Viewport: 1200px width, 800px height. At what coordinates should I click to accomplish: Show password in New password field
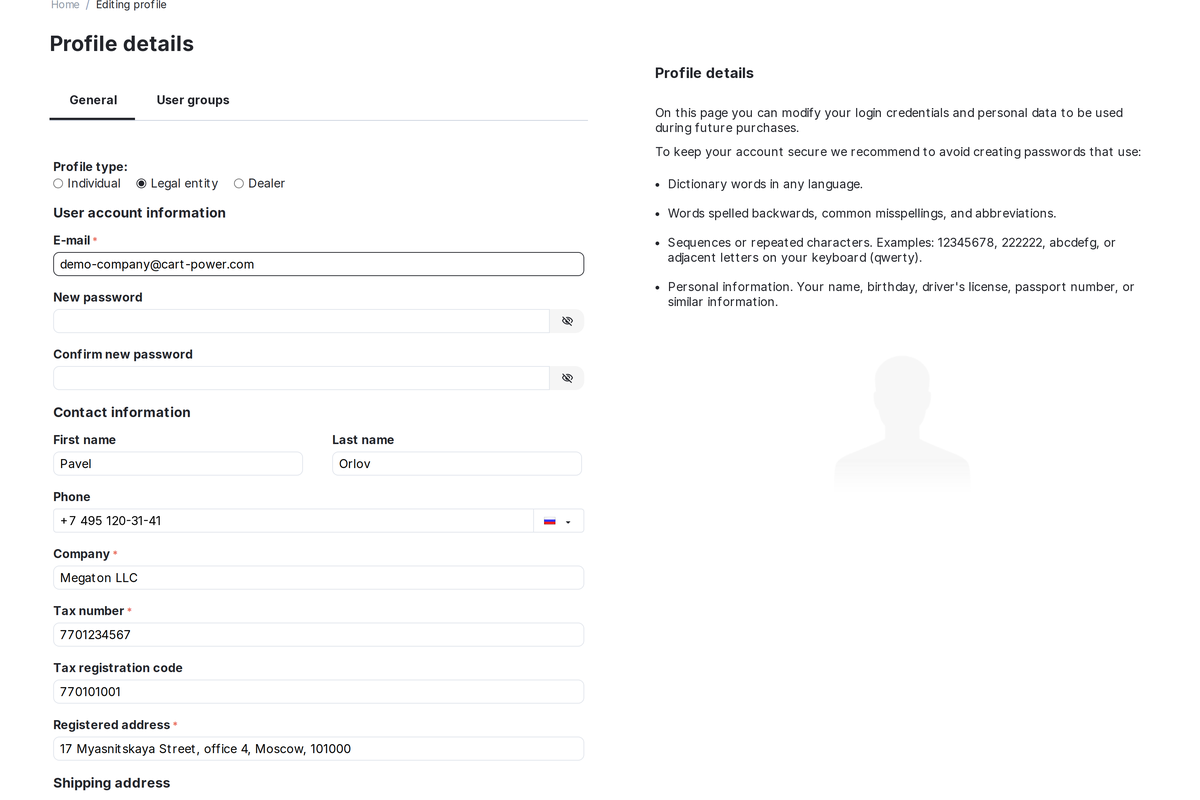coord(567,321)
